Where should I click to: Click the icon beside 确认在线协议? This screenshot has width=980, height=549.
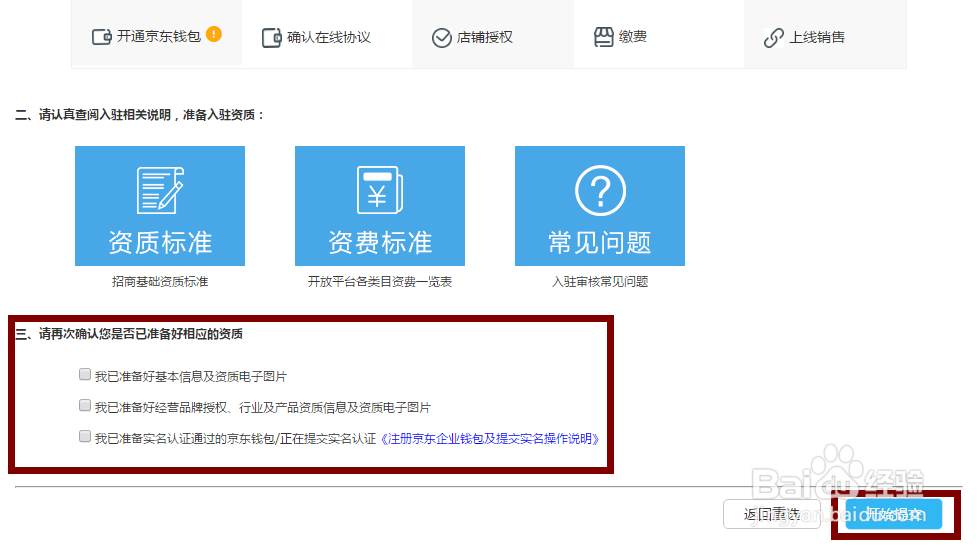coord(272,38)
